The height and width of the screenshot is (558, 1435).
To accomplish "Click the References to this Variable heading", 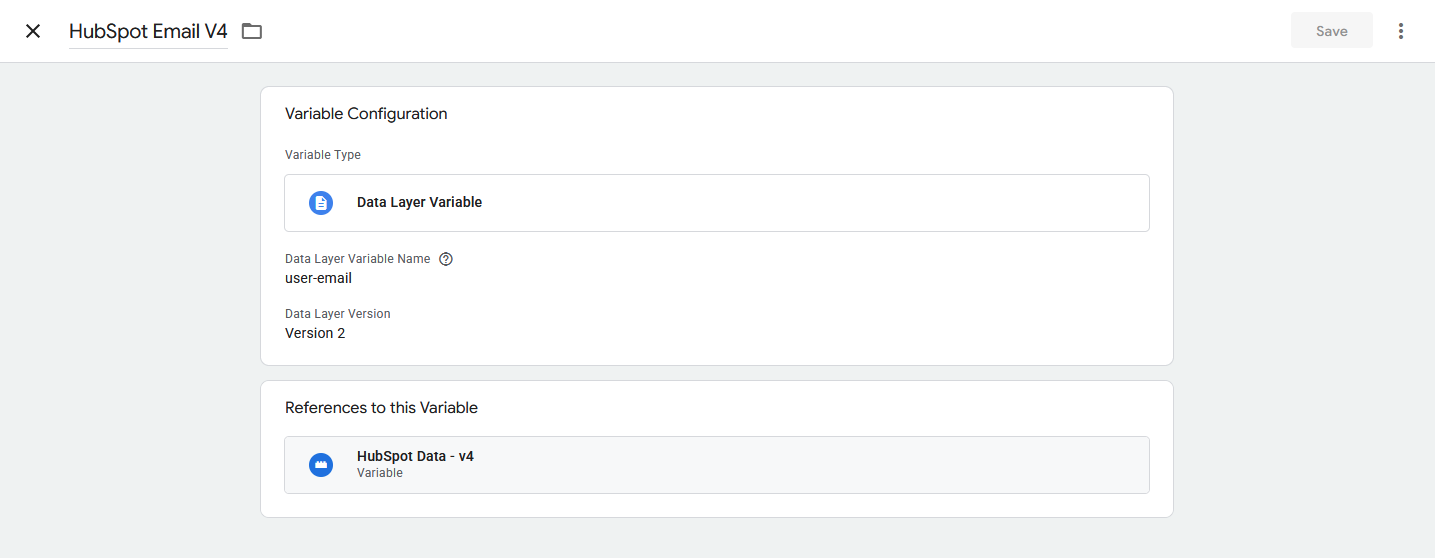I will tap(381, 408).
